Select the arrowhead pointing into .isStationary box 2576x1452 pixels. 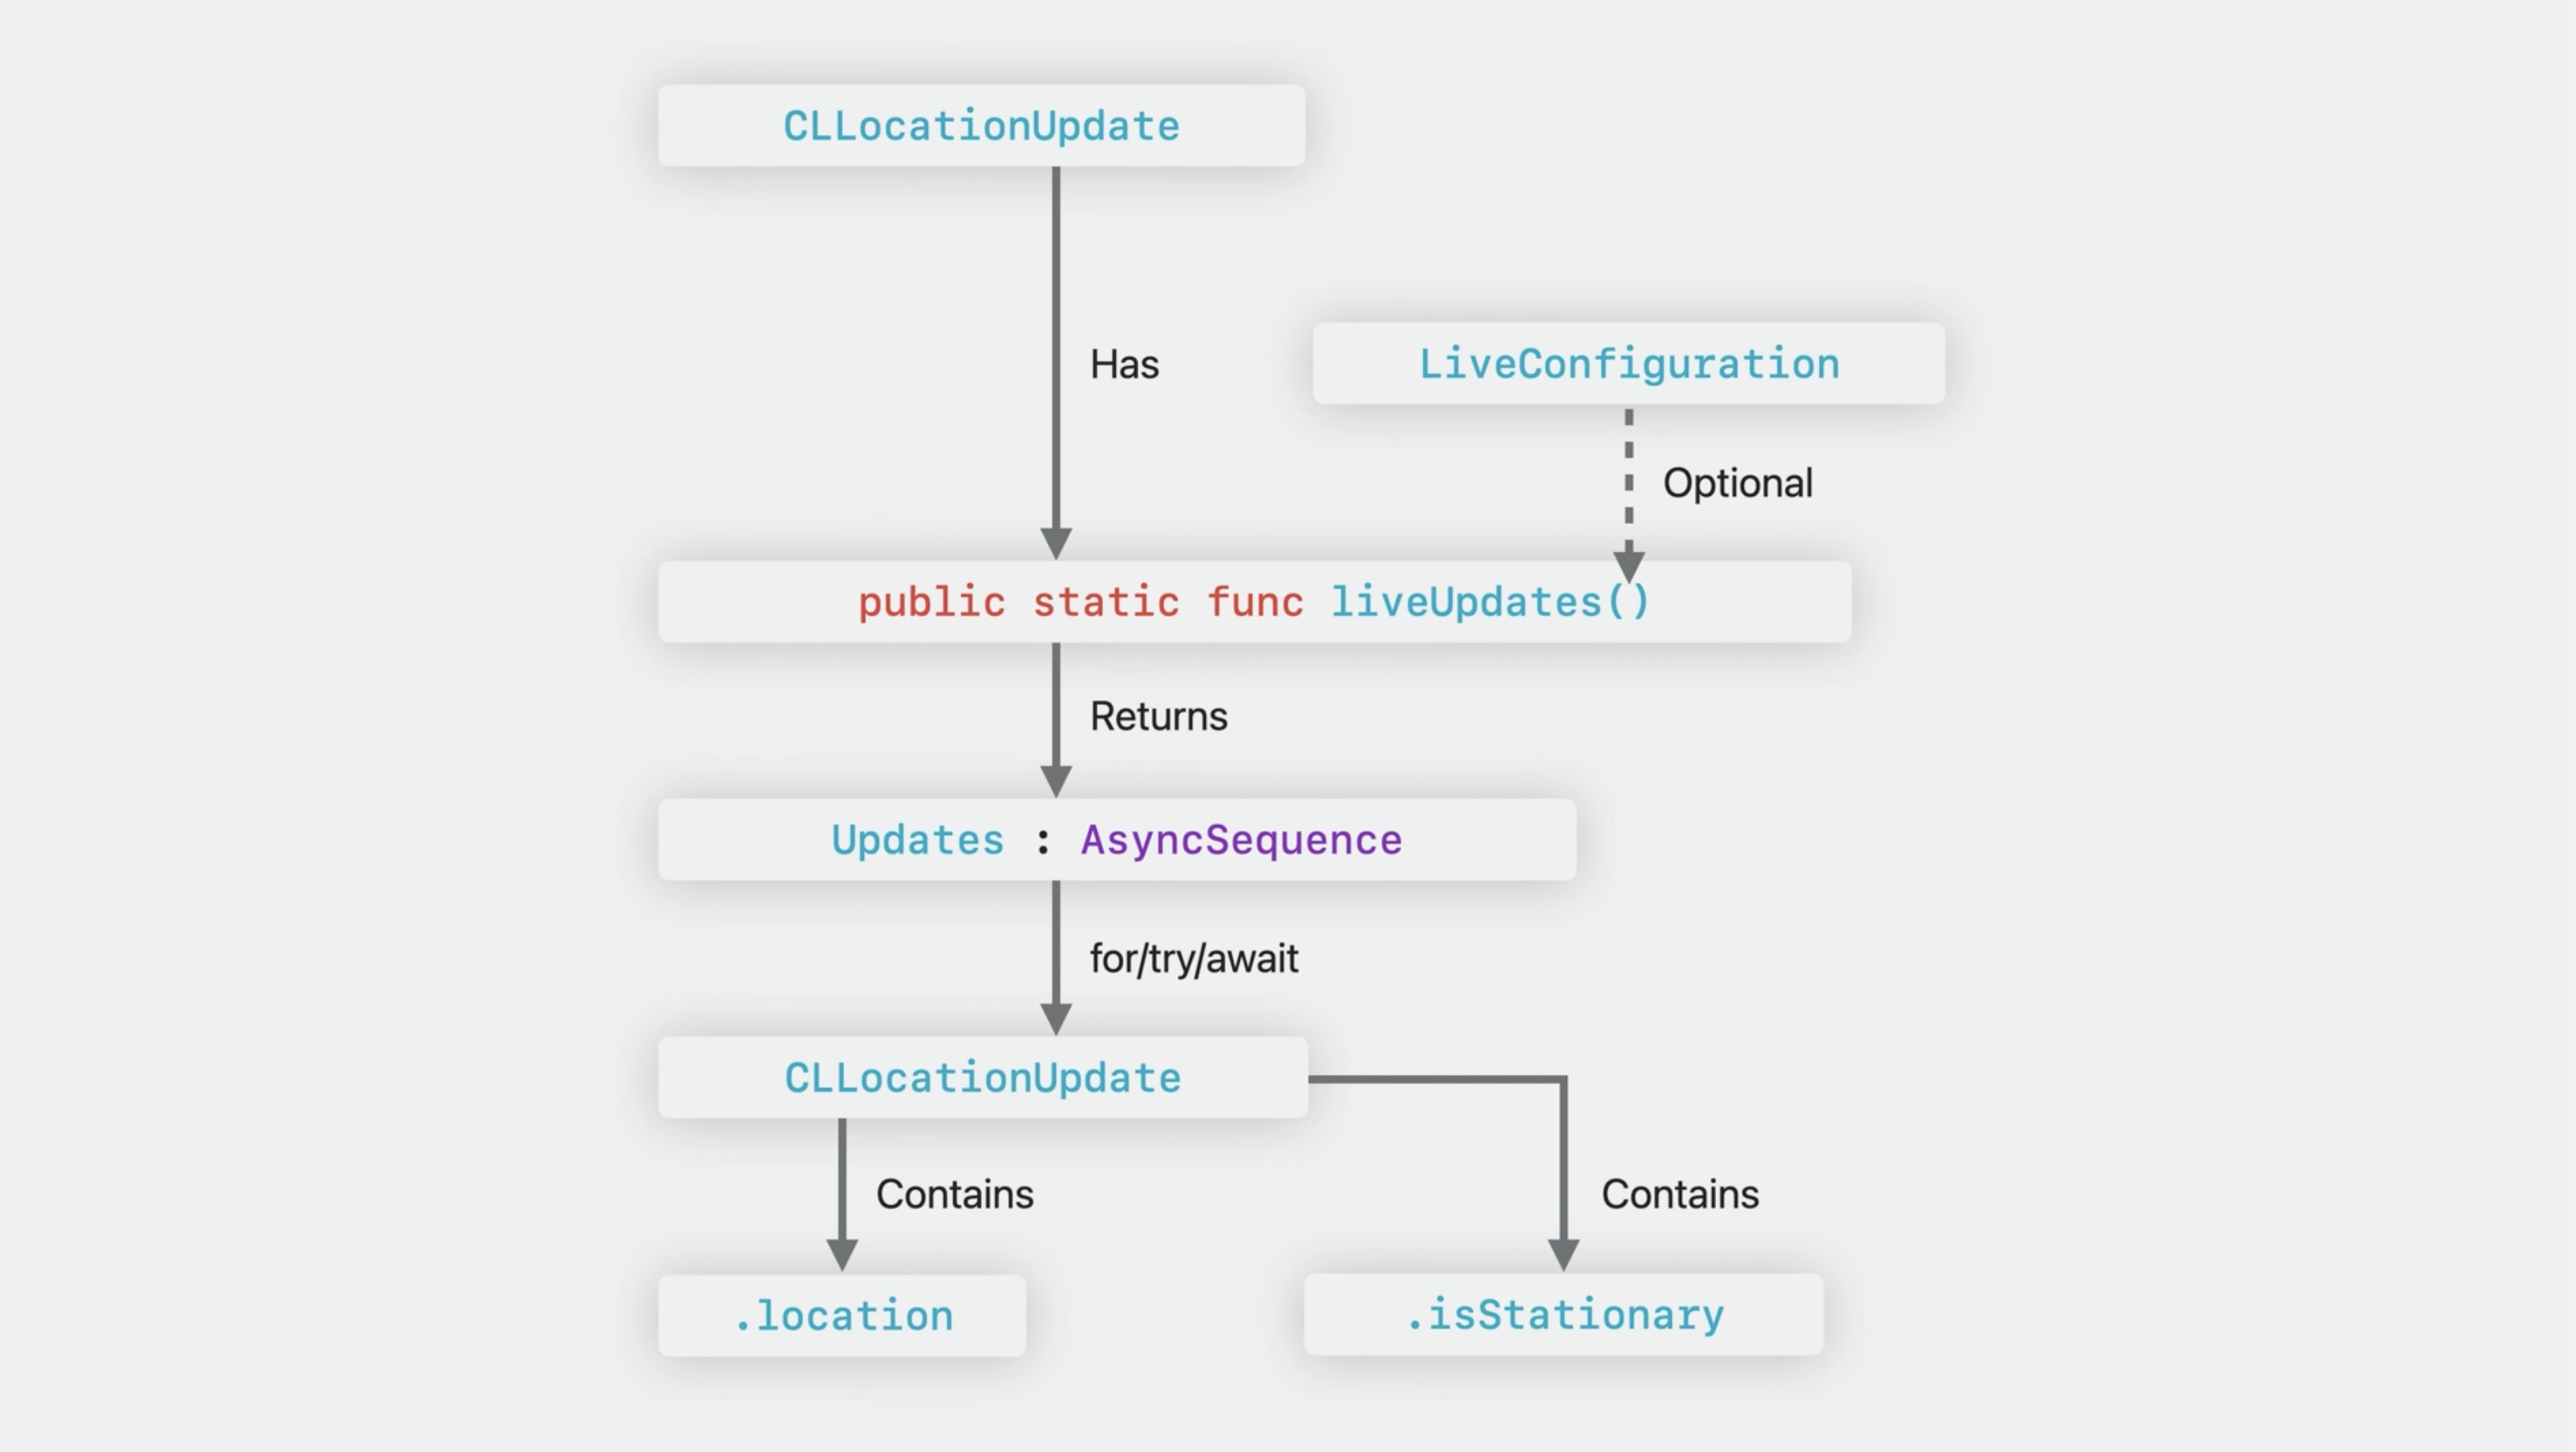1564,1254
